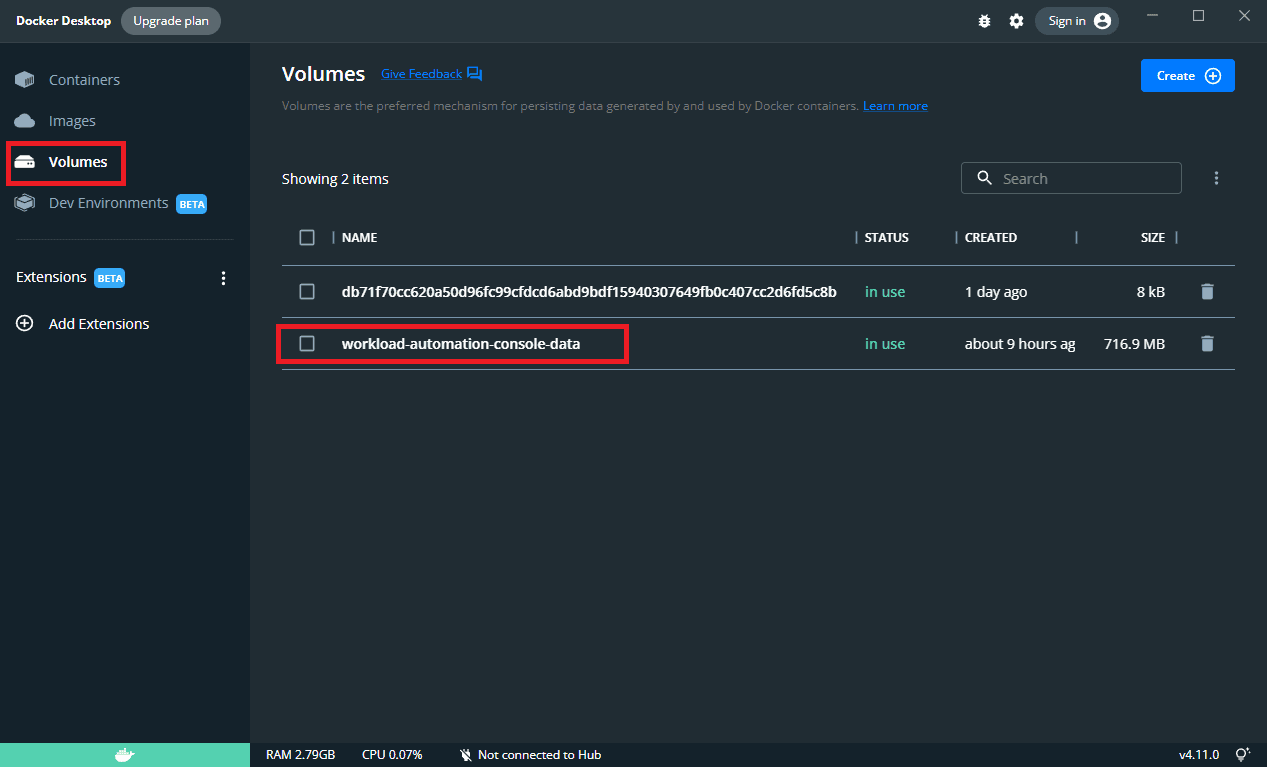Image resolution: width=1267 pixels, height=767 pixels.
Task: Click the in use status of db71f70cc620
Action: point(885,292)
